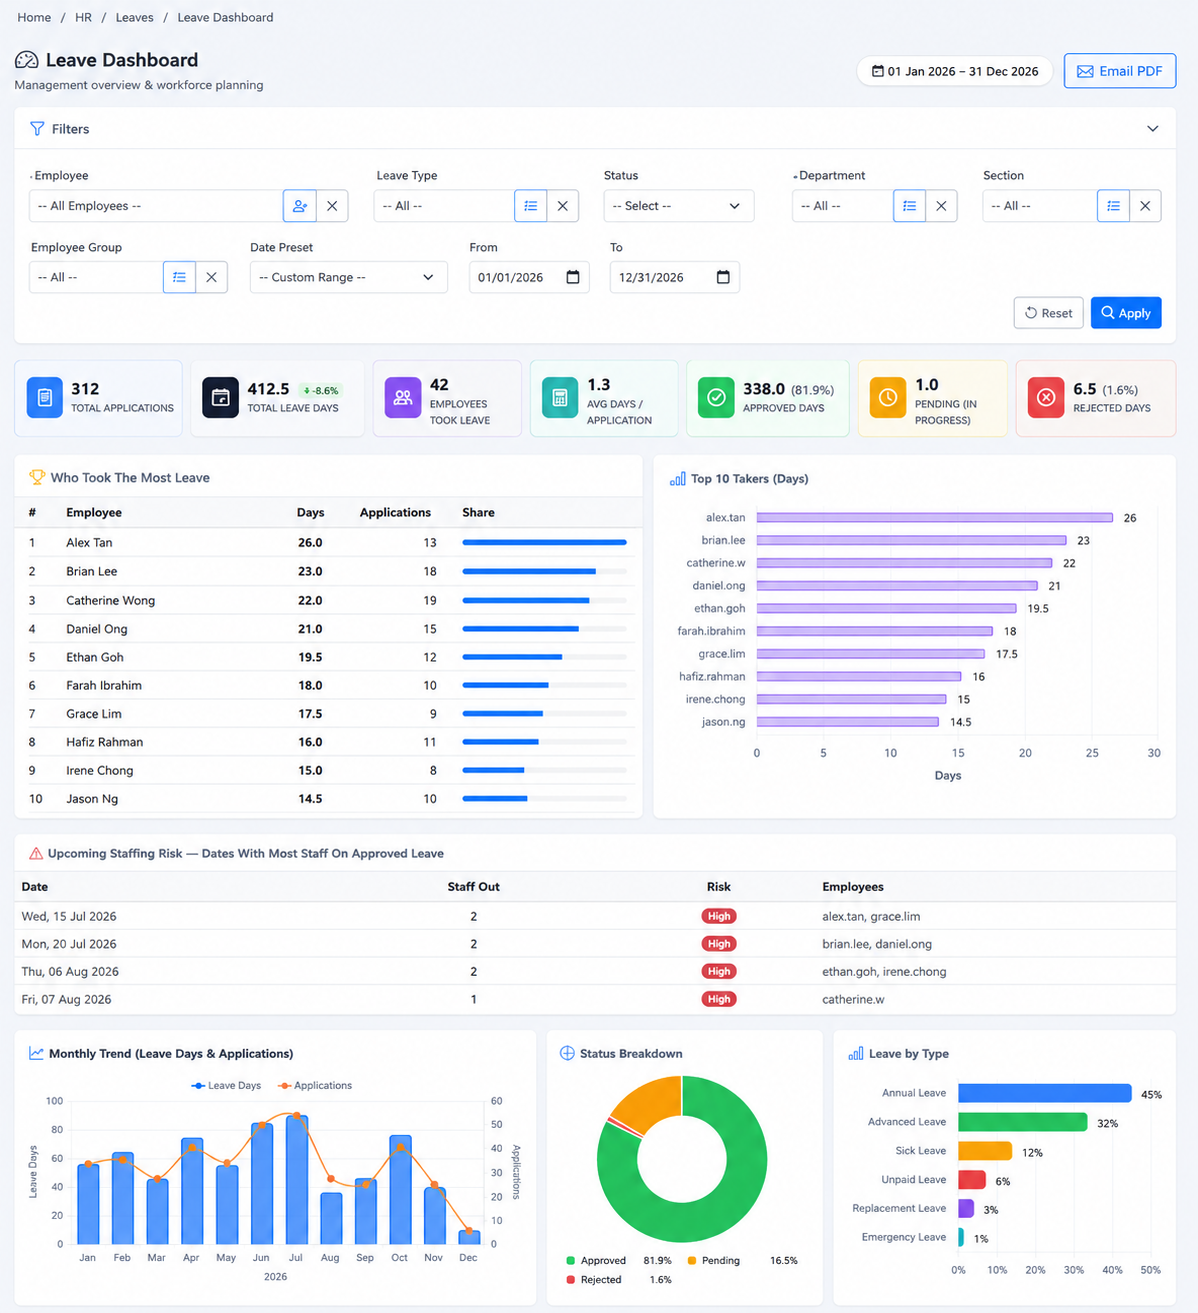
Task: Click the Top 10 Takers chart icon
Action: 677,479
